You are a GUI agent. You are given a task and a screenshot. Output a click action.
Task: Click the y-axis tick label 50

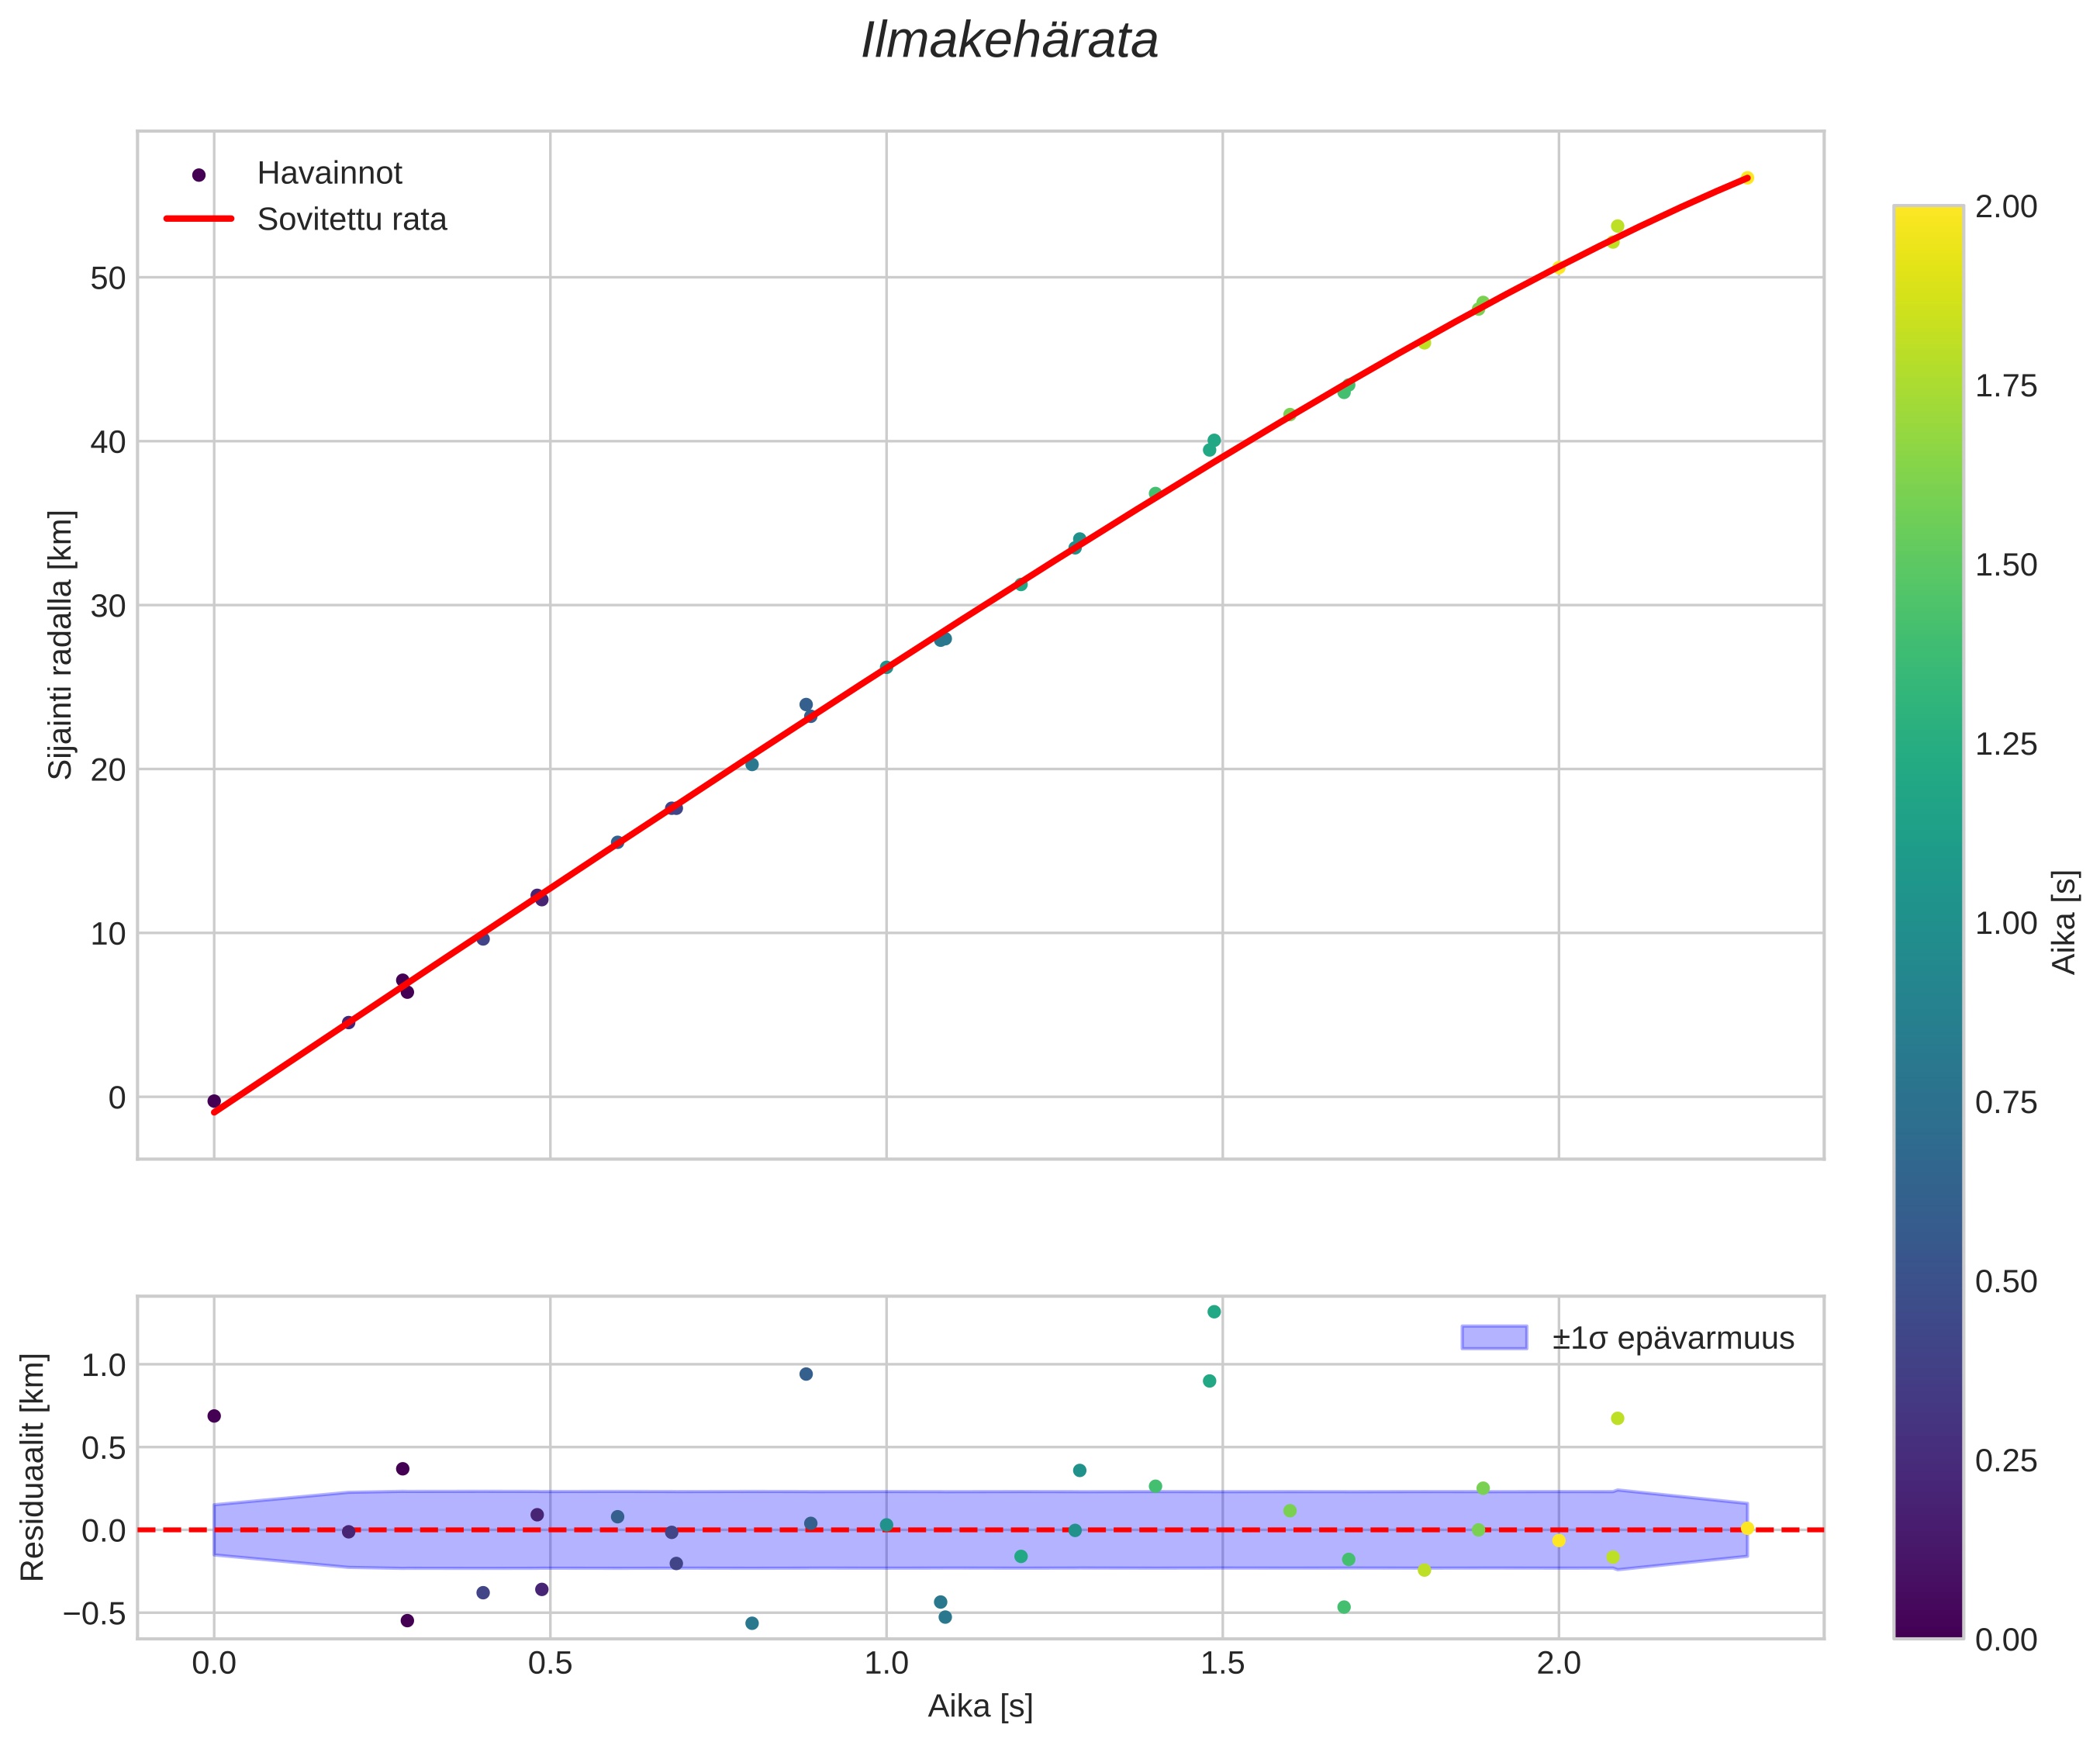(108, 278)
